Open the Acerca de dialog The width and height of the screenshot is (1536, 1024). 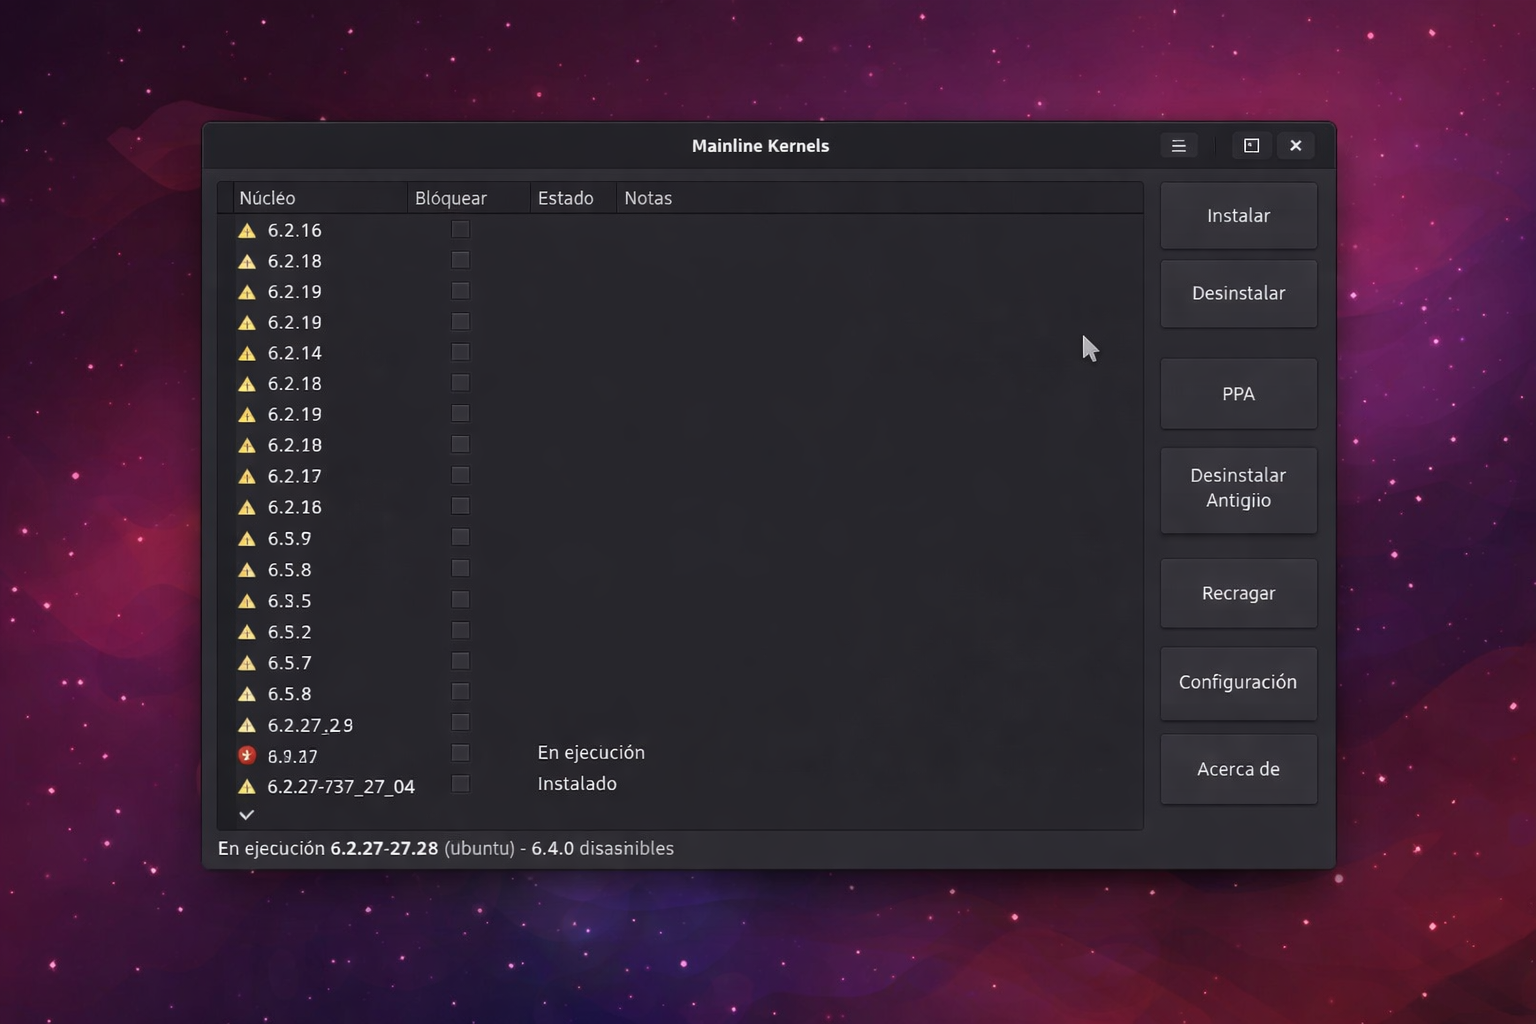[x=1238, y=769]
